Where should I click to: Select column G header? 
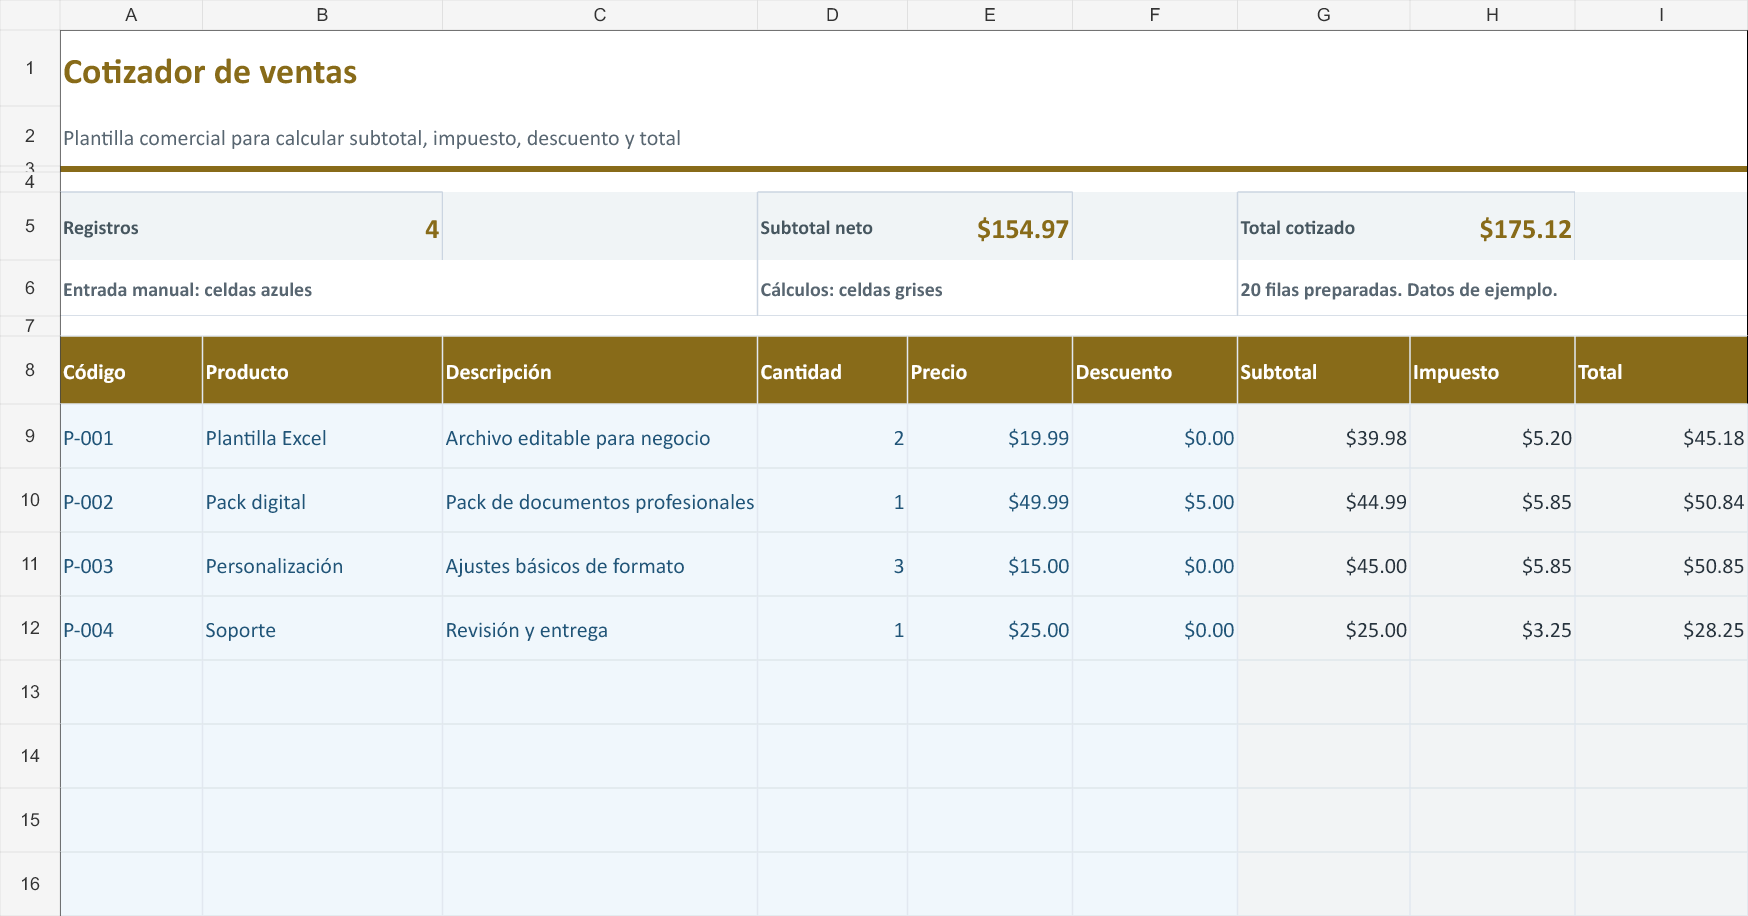(1323, 15)
